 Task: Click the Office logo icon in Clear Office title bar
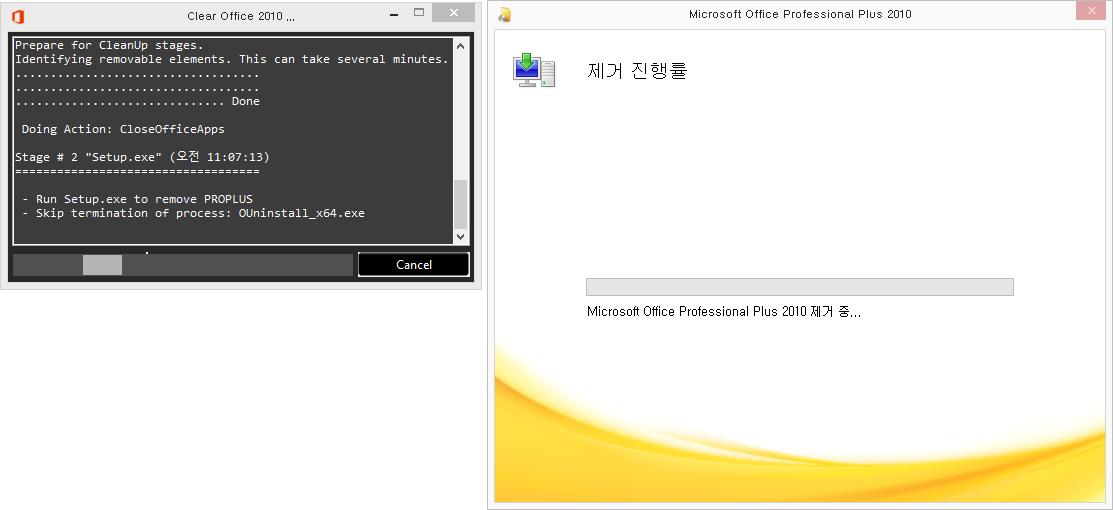tap(18, 16)
